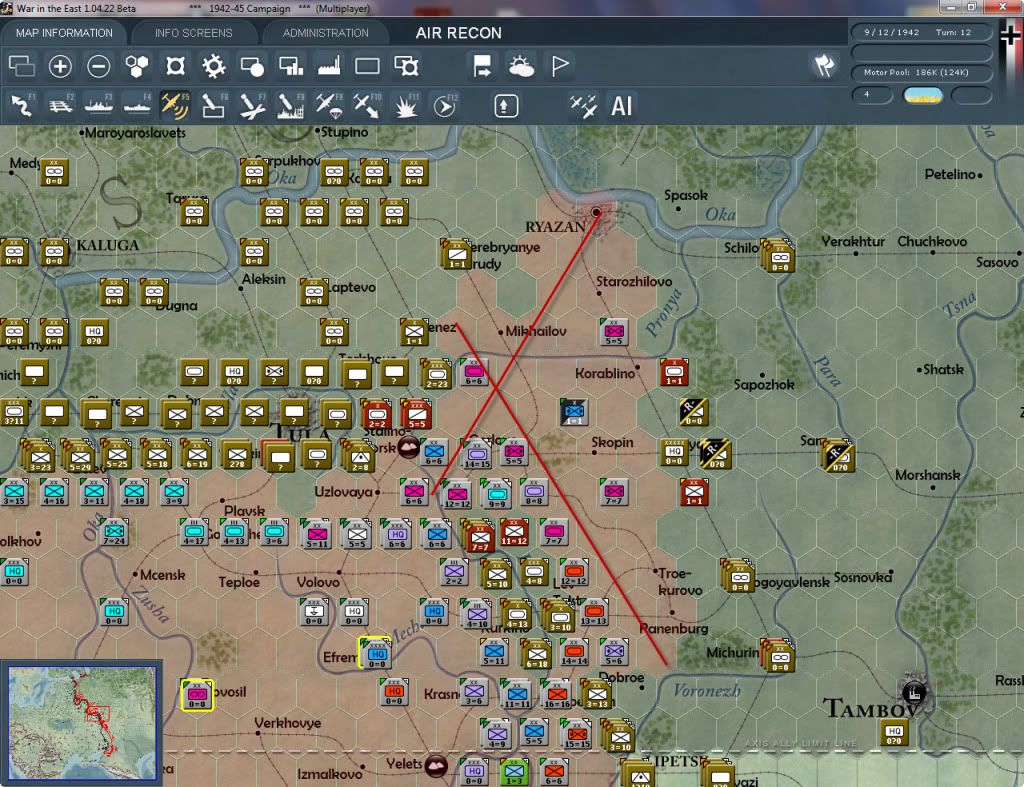
Task: Select HQ counter beside Tambov
Action: click(x=894, y=733)
